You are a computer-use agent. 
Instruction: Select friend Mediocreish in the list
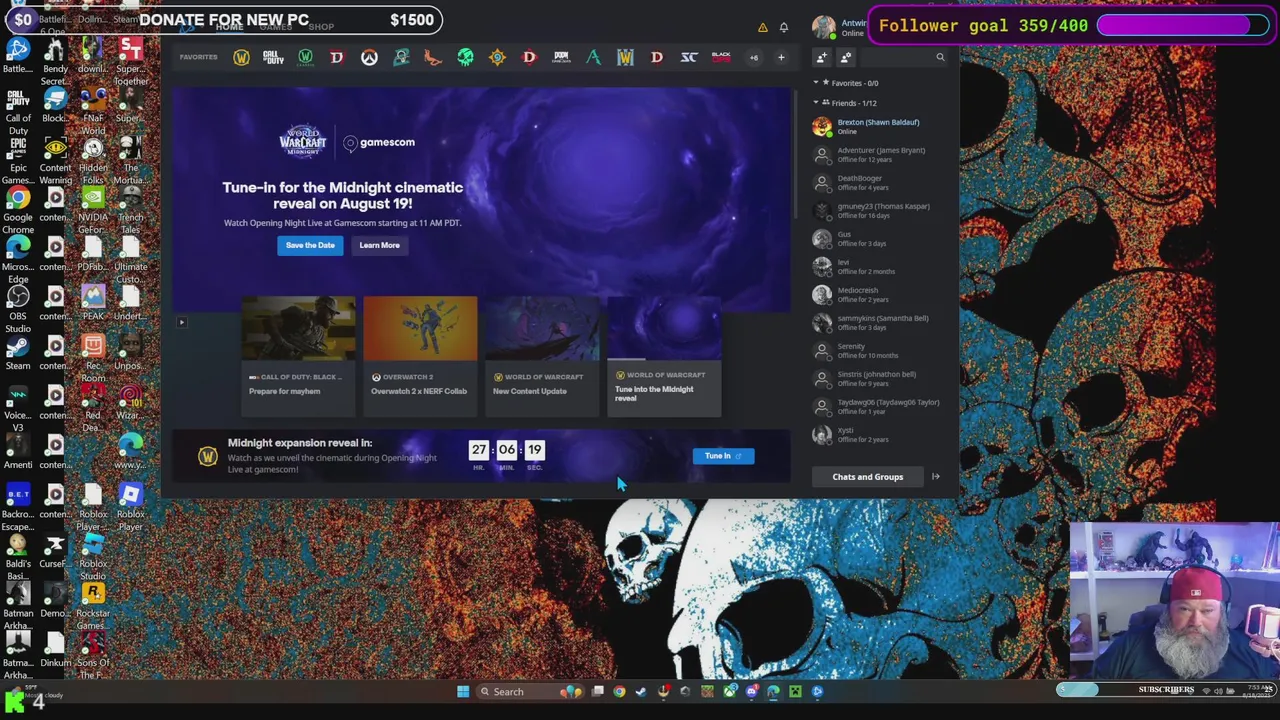[x=878, y=295]
